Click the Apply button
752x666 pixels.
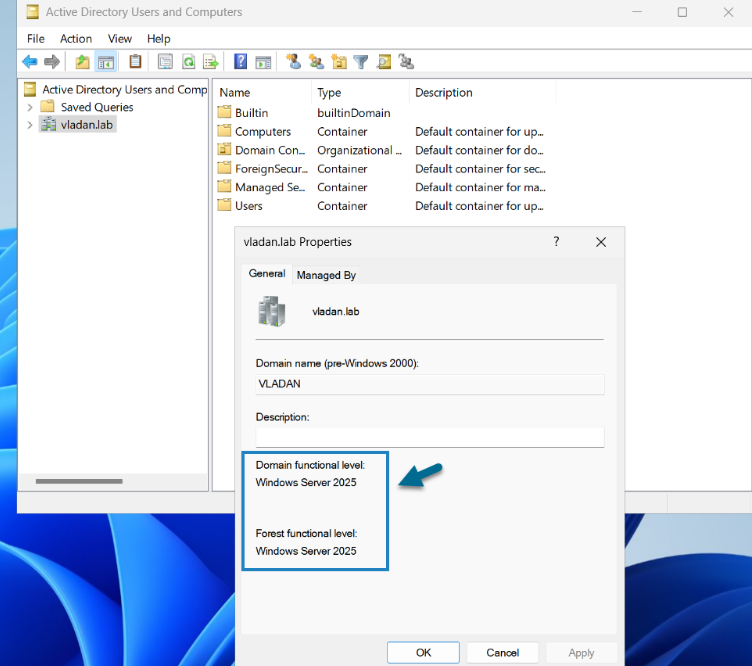581,653
